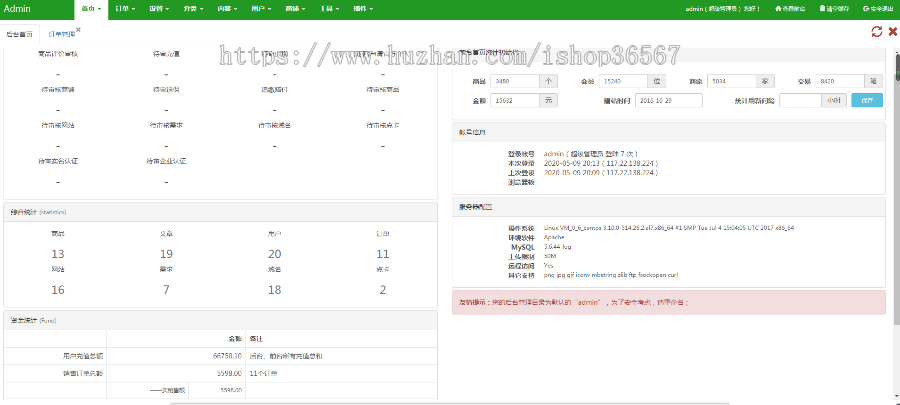Open the 首页 dropdown menu
The image size is (900, 405).
[92, 8]
